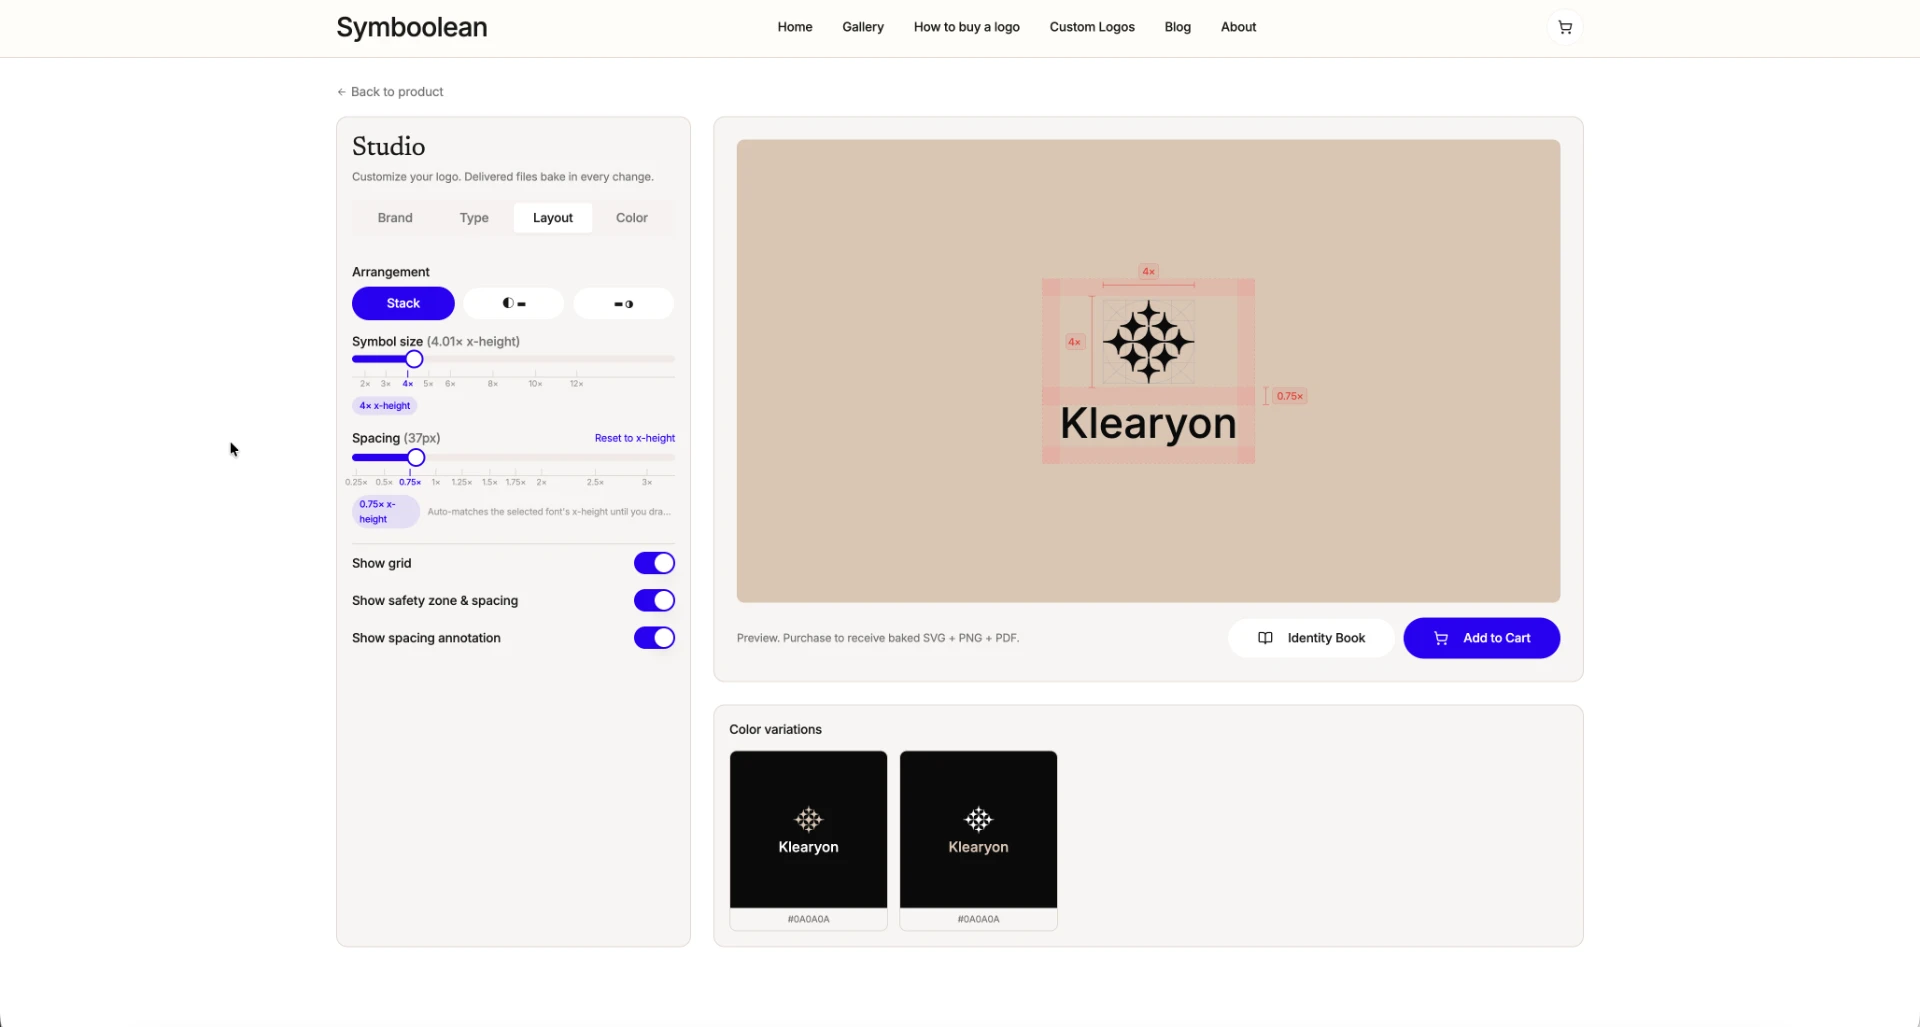
Task: Click 12× tick label on Symbol size
Action: [x=577, y=384]
